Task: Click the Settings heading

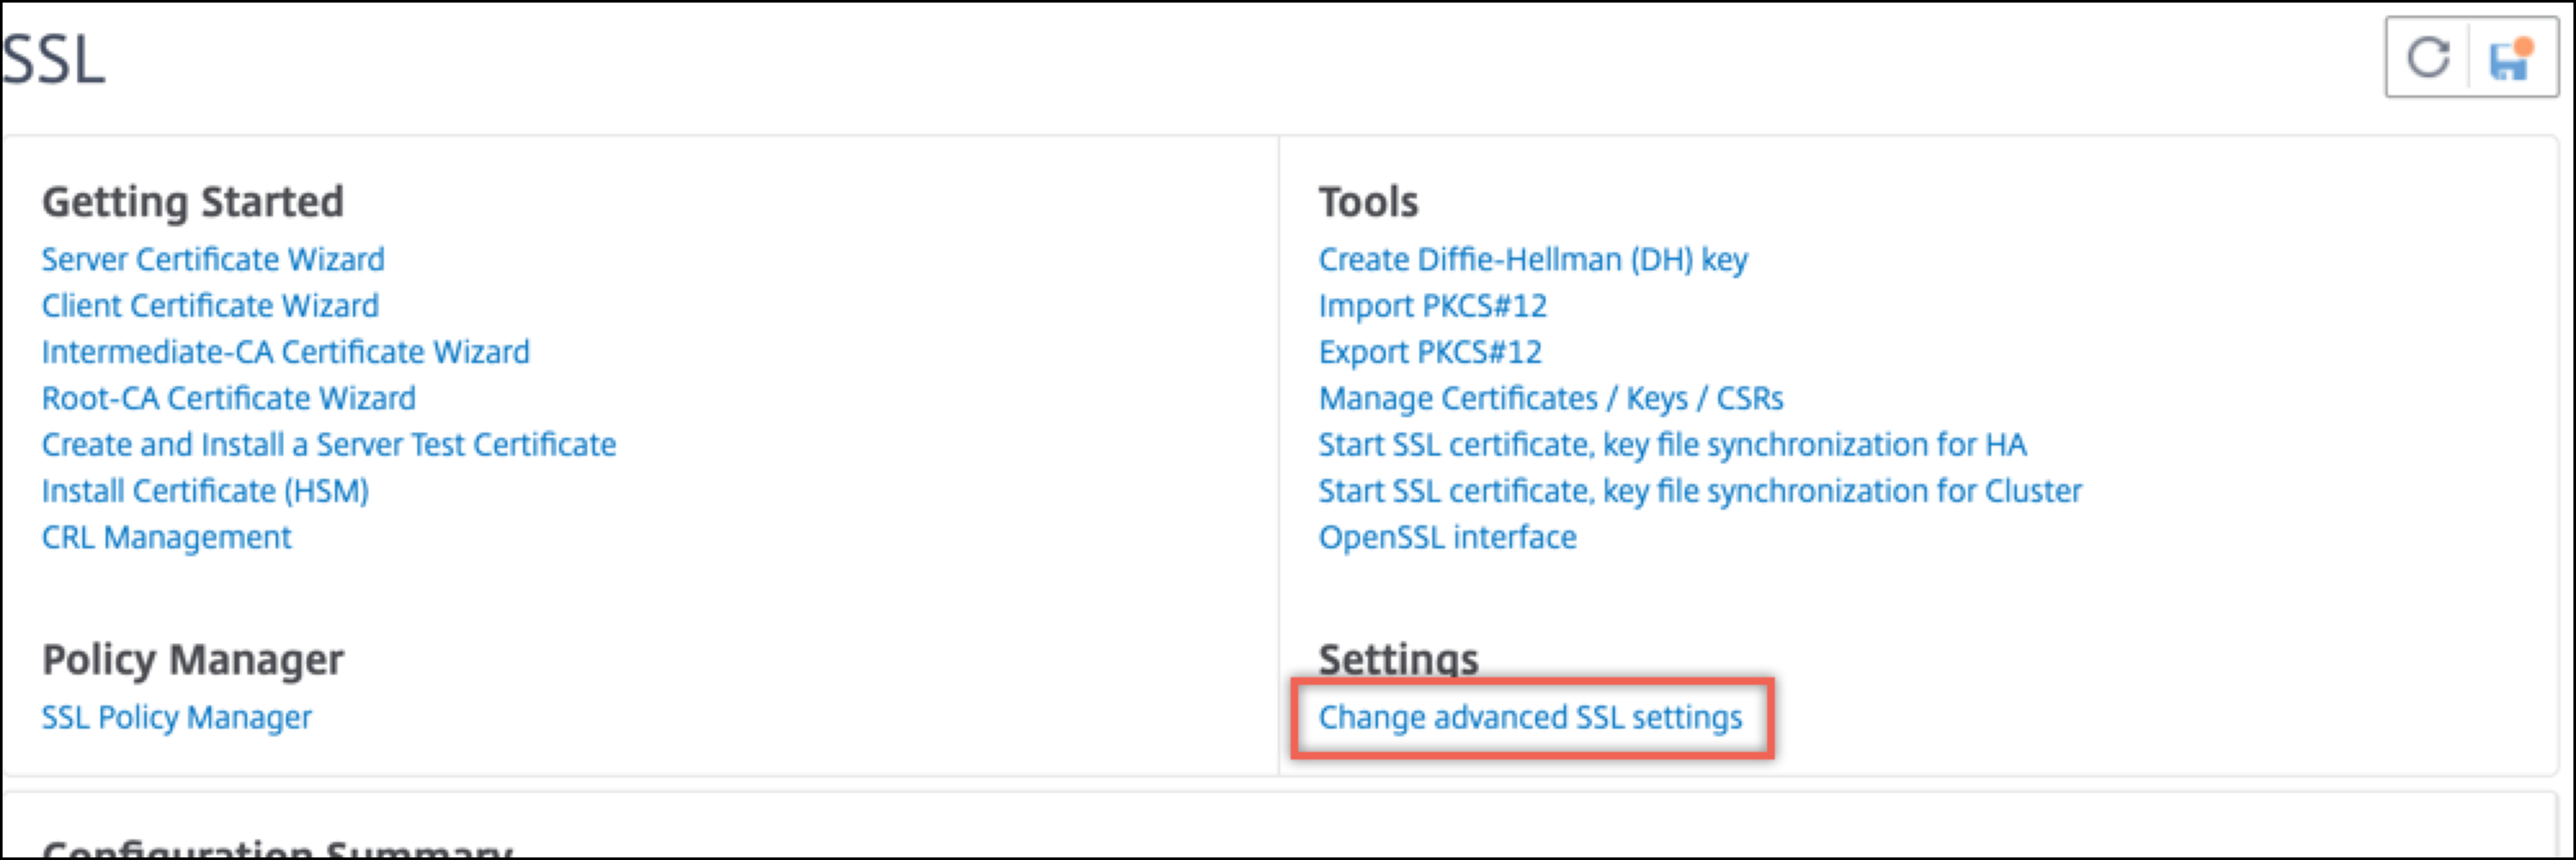Action: point(1399,660)
